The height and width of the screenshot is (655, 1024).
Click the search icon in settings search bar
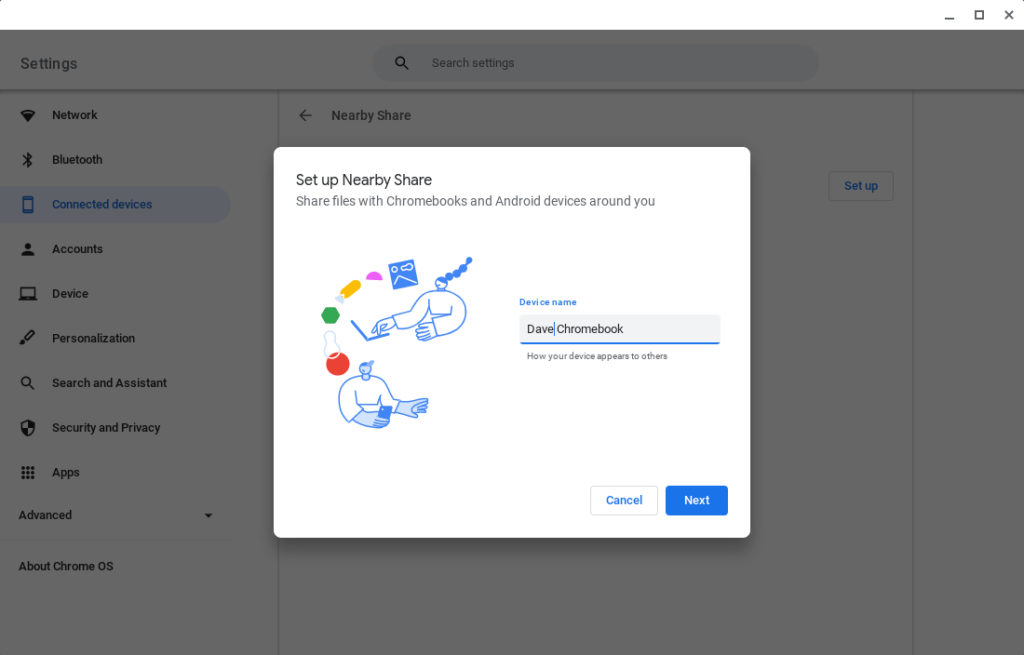(x=402, y=63)
